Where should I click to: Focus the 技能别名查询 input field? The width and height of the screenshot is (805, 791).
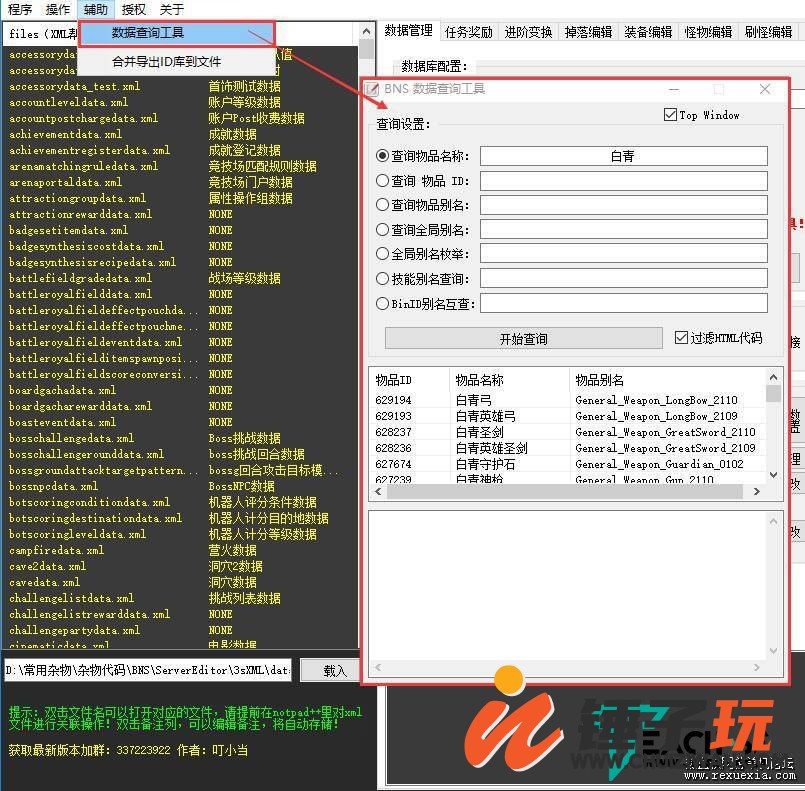(x=623, y=278)
